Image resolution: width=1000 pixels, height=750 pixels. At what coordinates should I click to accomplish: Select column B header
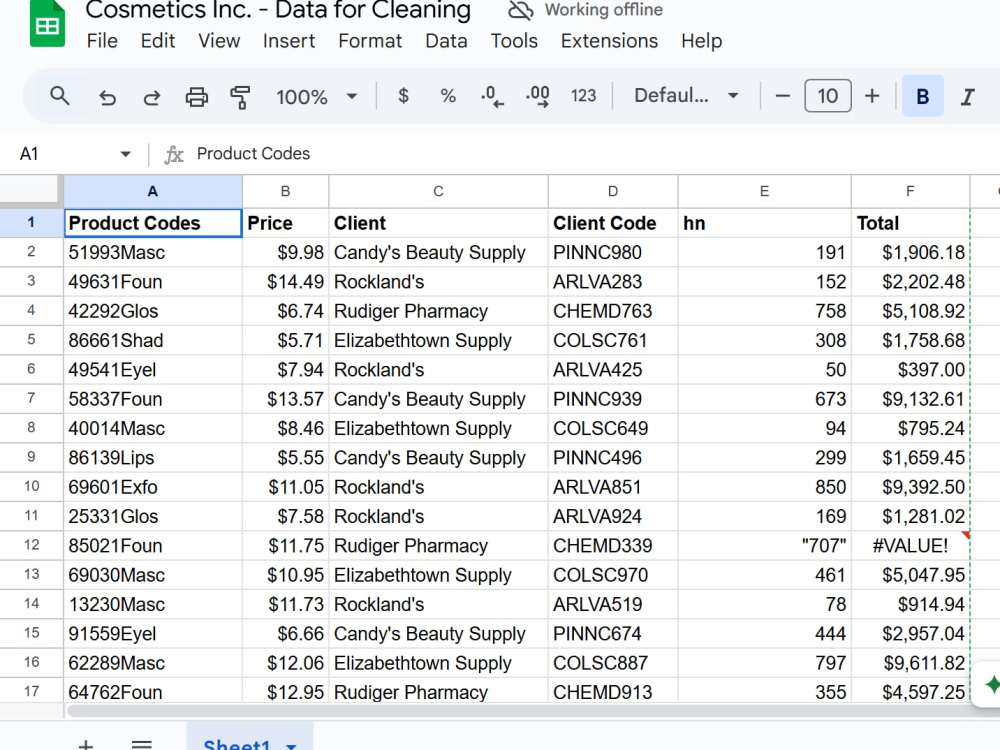285,191
